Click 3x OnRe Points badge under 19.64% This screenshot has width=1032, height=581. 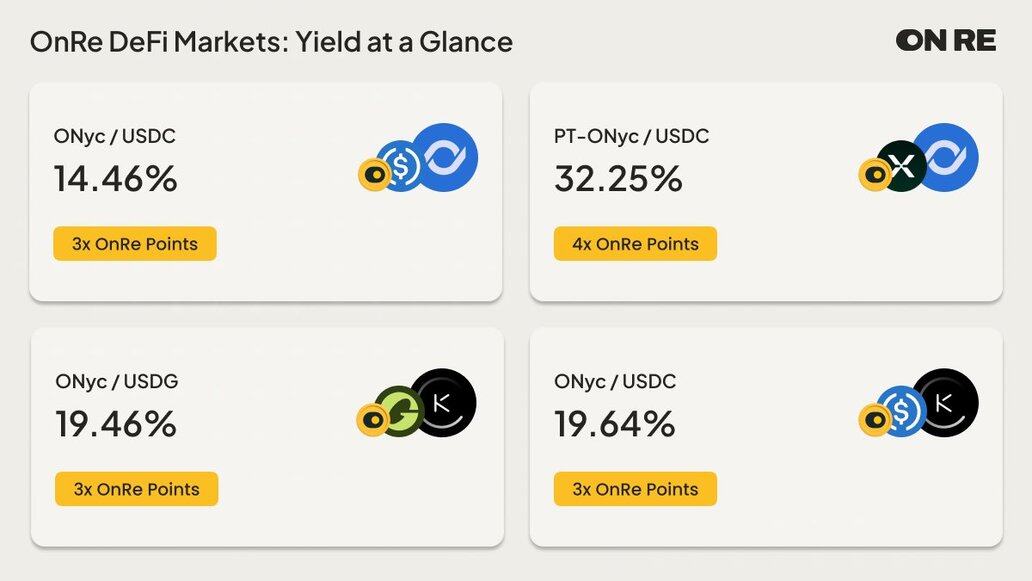tap(635, 489)
